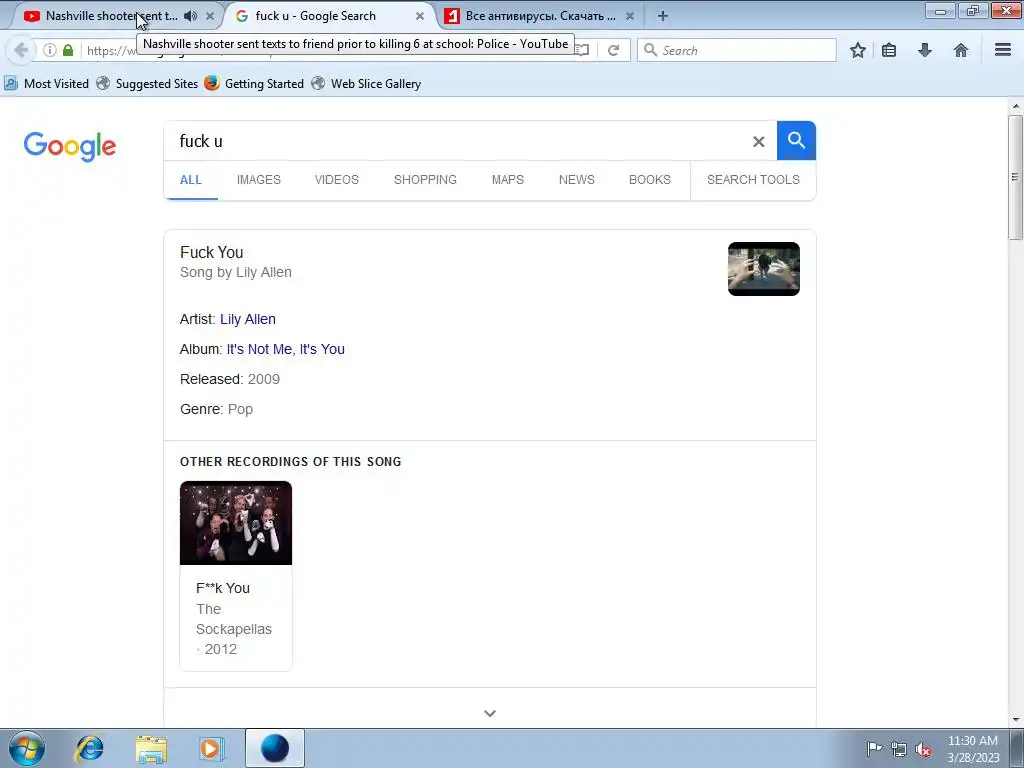
Task: Follow the Lily Allen artist link
Action: coord(248,319)
